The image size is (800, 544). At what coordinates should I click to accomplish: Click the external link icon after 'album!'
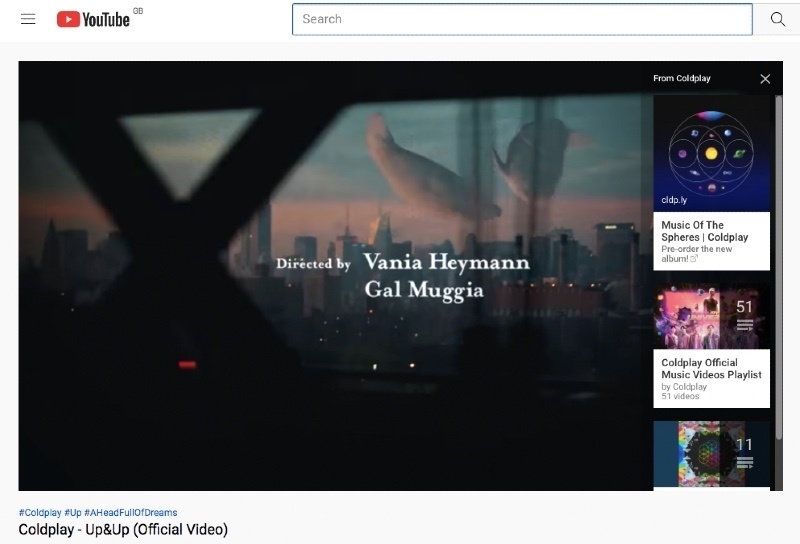pos(694,259)
